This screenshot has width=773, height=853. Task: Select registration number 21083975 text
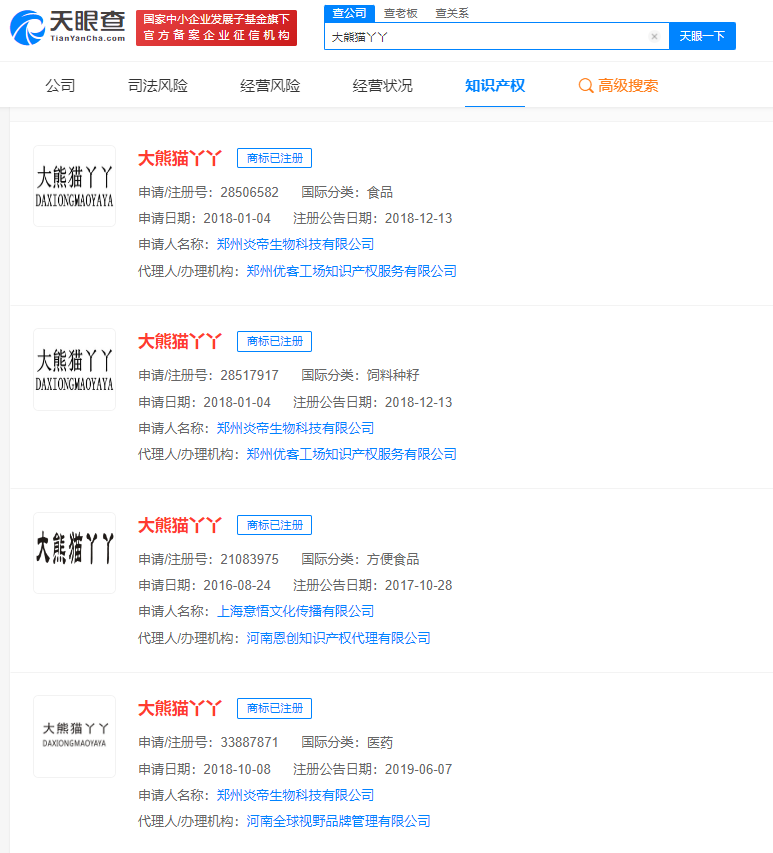(249, 559)
